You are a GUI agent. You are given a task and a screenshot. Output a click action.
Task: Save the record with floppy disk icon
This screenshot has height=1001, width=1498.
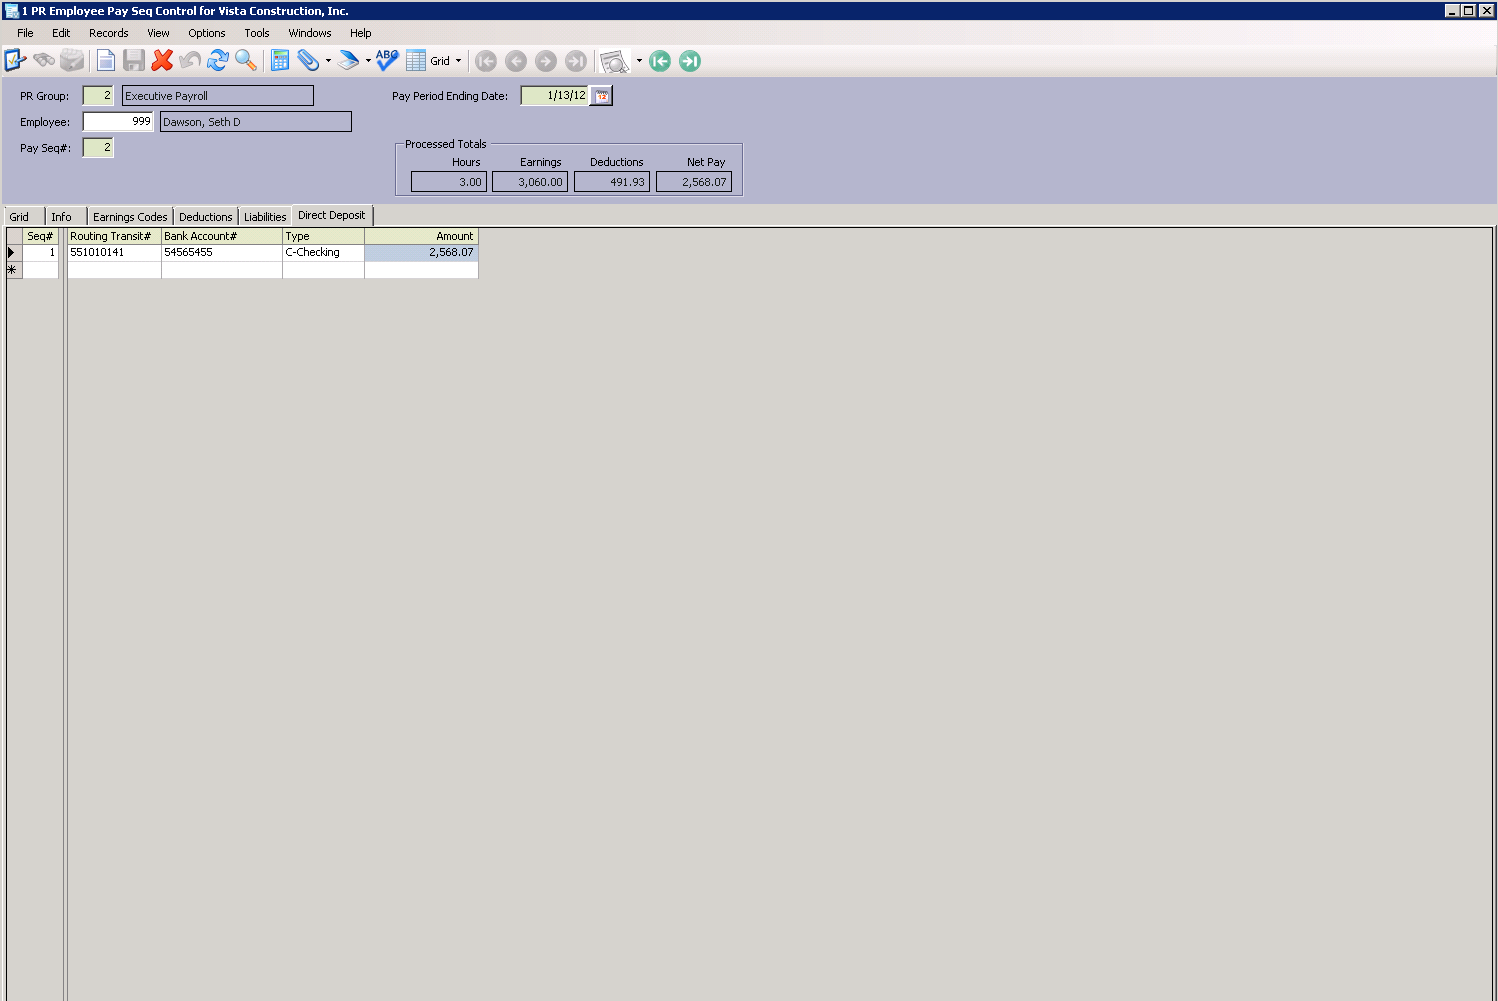pos(133,61)
